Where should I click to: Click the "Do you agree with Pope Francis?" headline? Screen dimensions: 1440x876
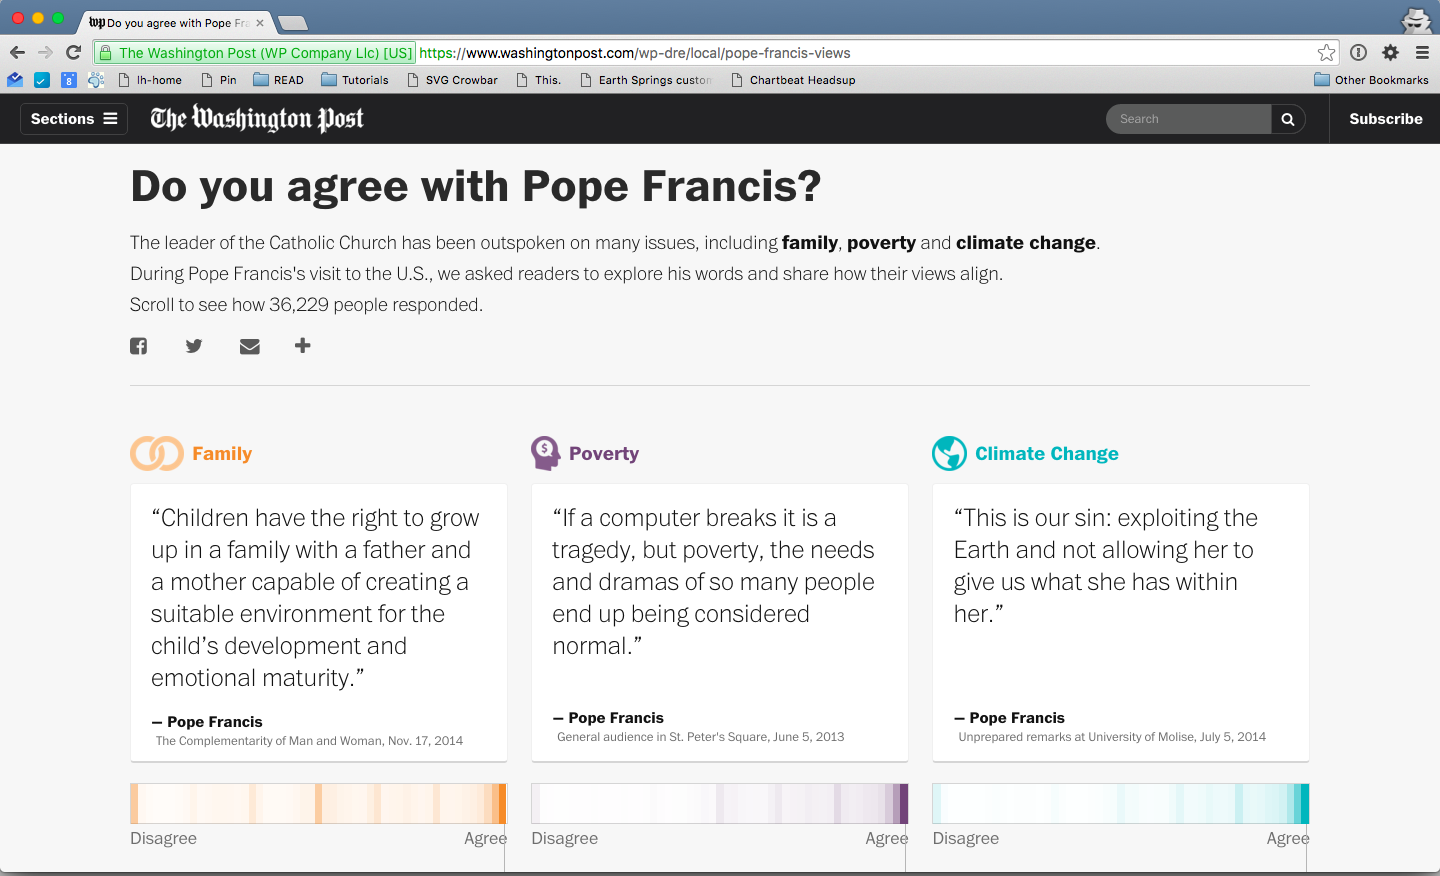[476, 187]
